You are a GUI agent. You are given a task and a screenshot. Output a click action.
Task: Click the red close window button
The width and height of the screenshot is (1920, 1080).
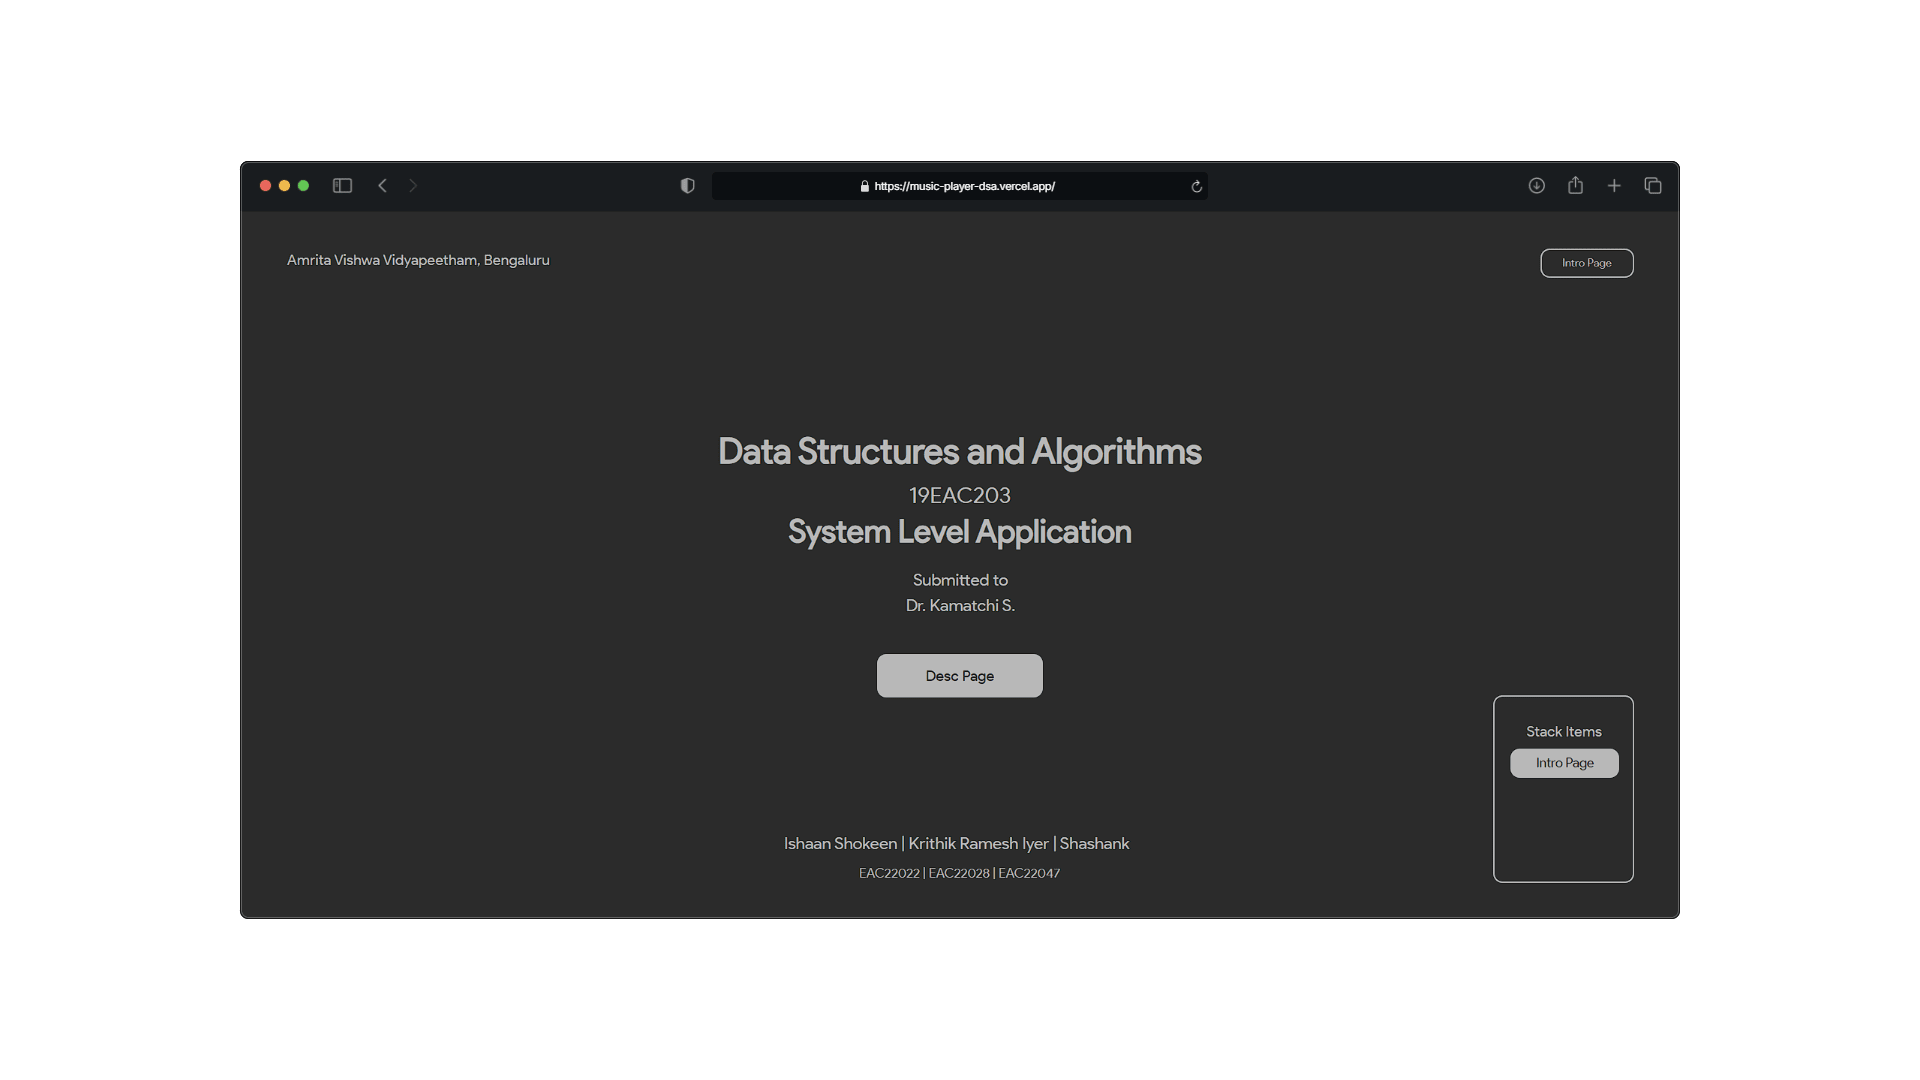[265, 186]
